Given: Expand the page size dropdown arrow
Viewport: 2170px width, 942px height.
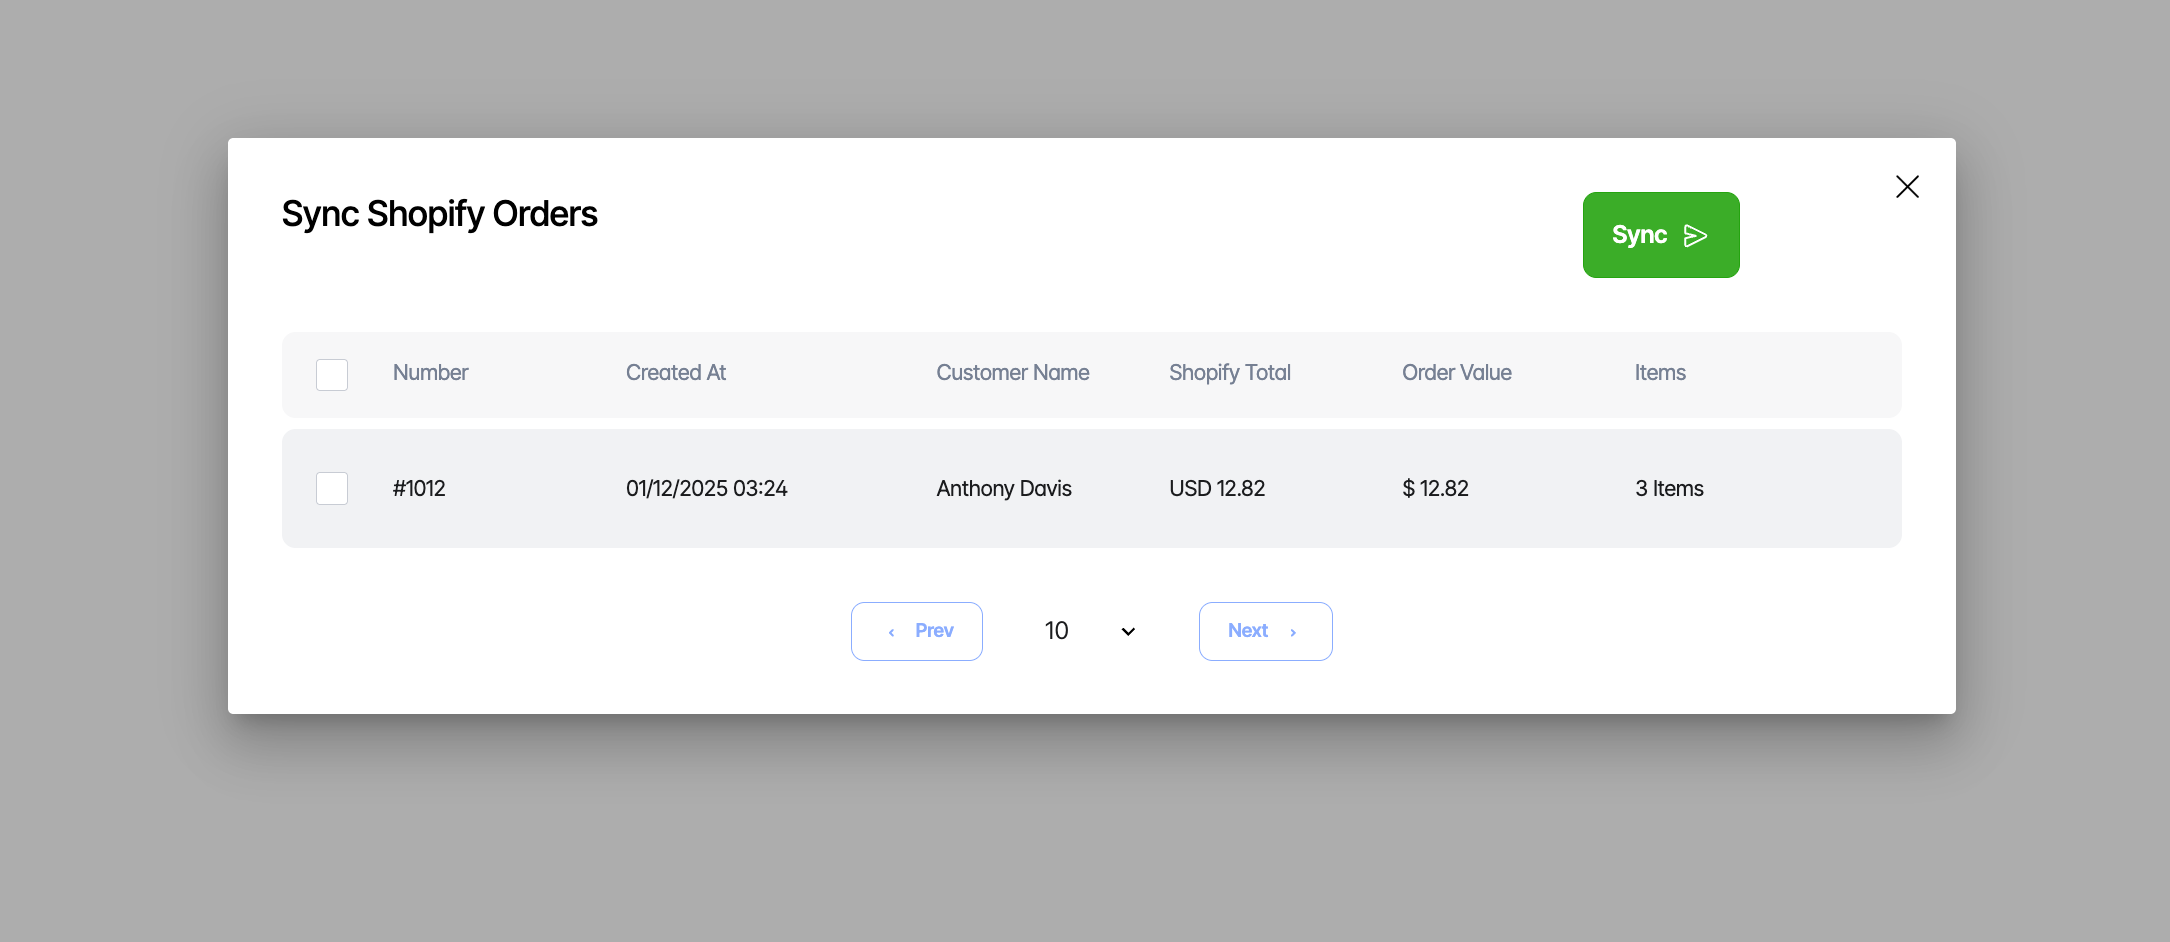Looking at the screenshot, I should [x=1128, y=632].
